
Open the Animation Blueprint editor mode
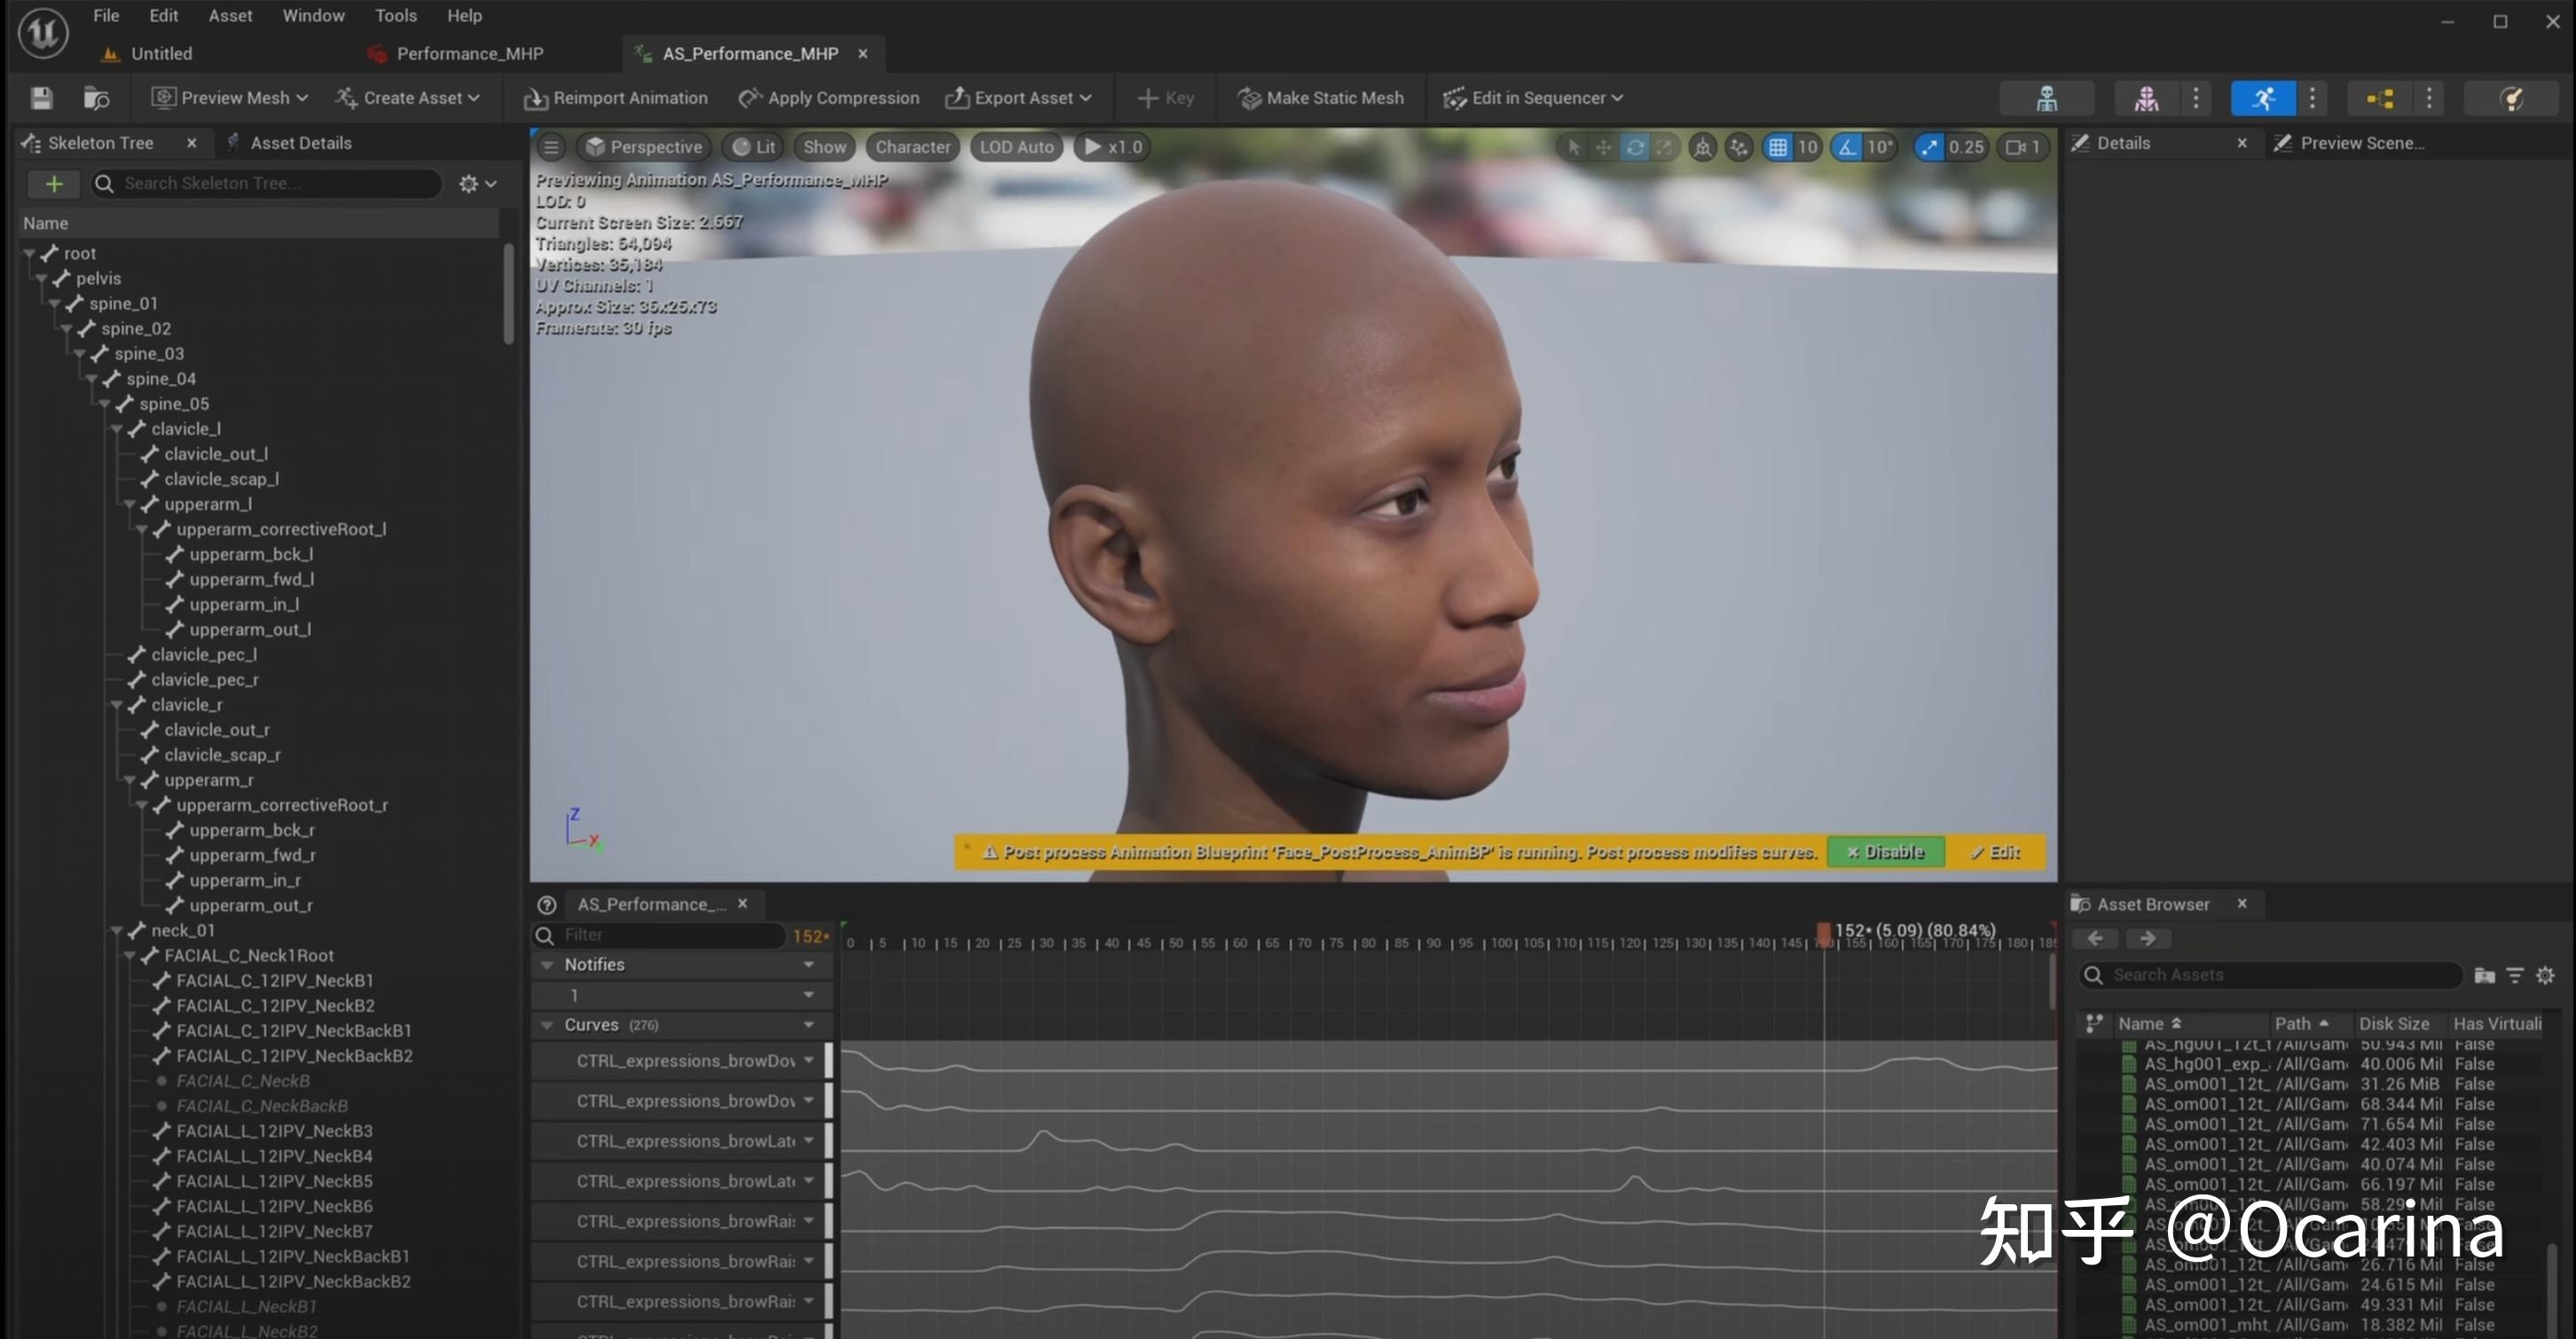2380,97
